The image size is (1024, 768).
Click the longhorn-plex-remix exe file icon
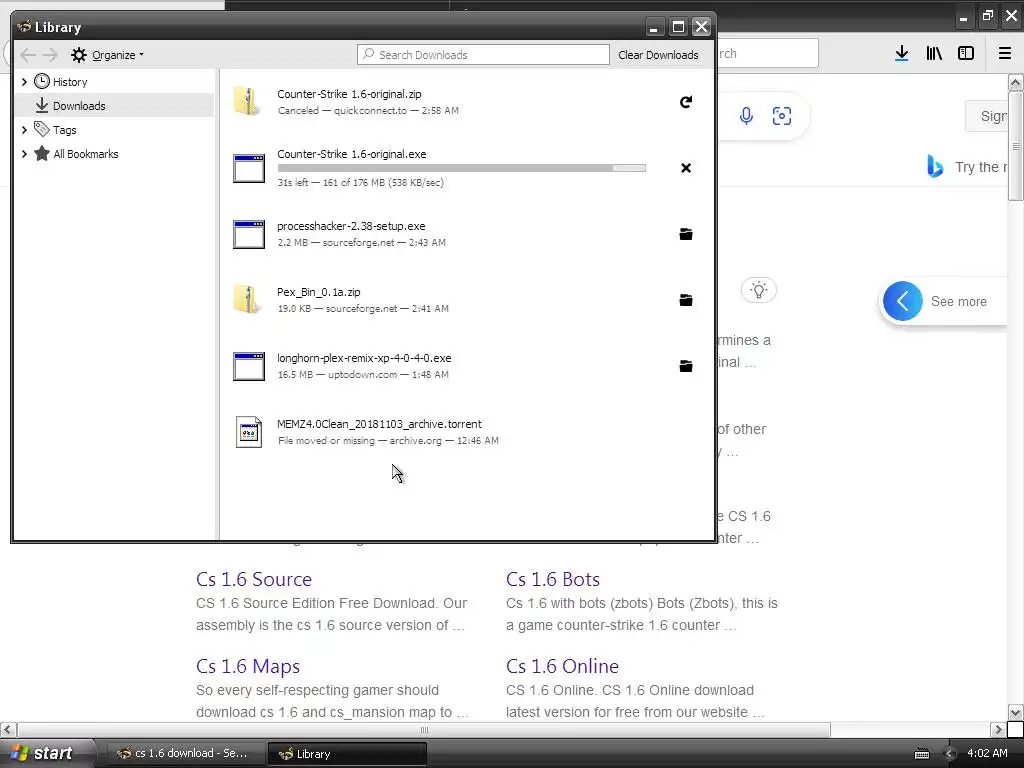point(249,366)
